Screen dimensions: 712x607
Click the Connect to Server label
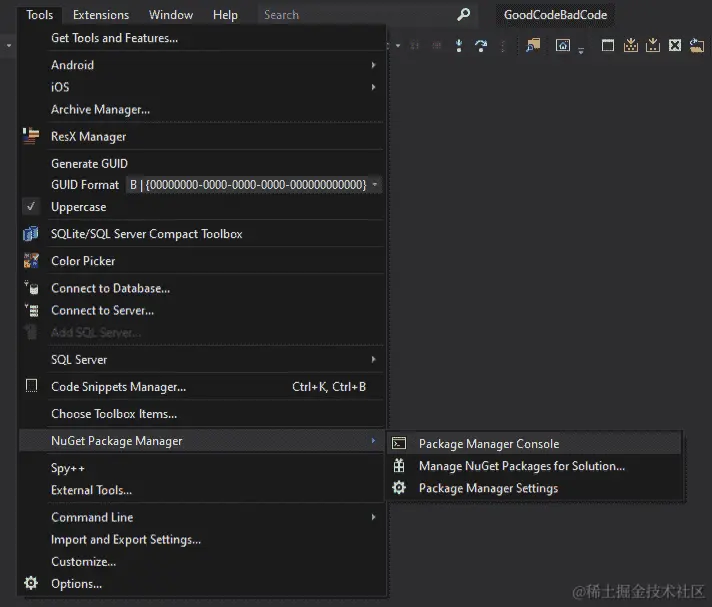[x=102, y=311]
